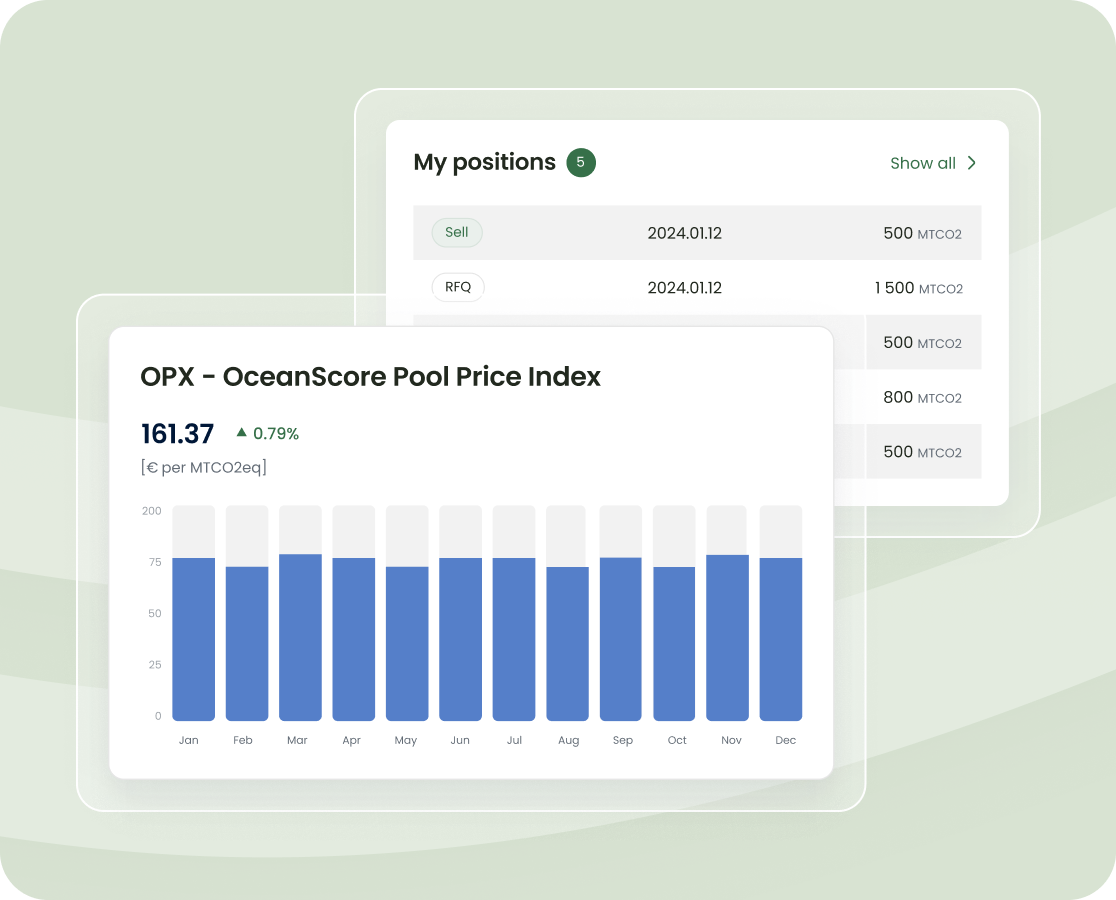1116x900 pixels.
Task: Select the August bar in price chart
Action: [x=567, y=643]
